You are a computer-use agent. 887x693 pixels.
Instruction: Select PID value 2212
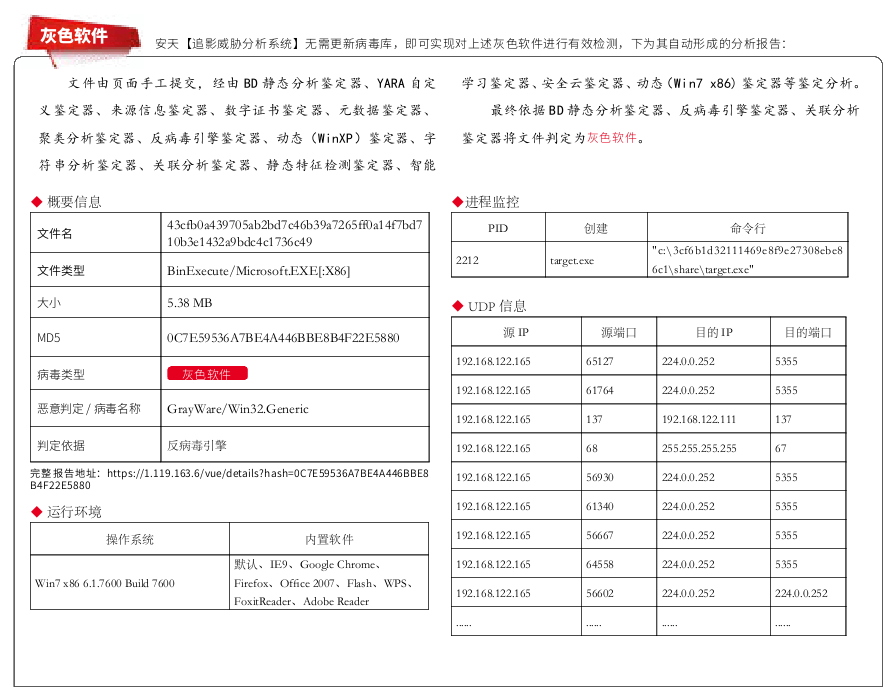[x=467, y=260]
